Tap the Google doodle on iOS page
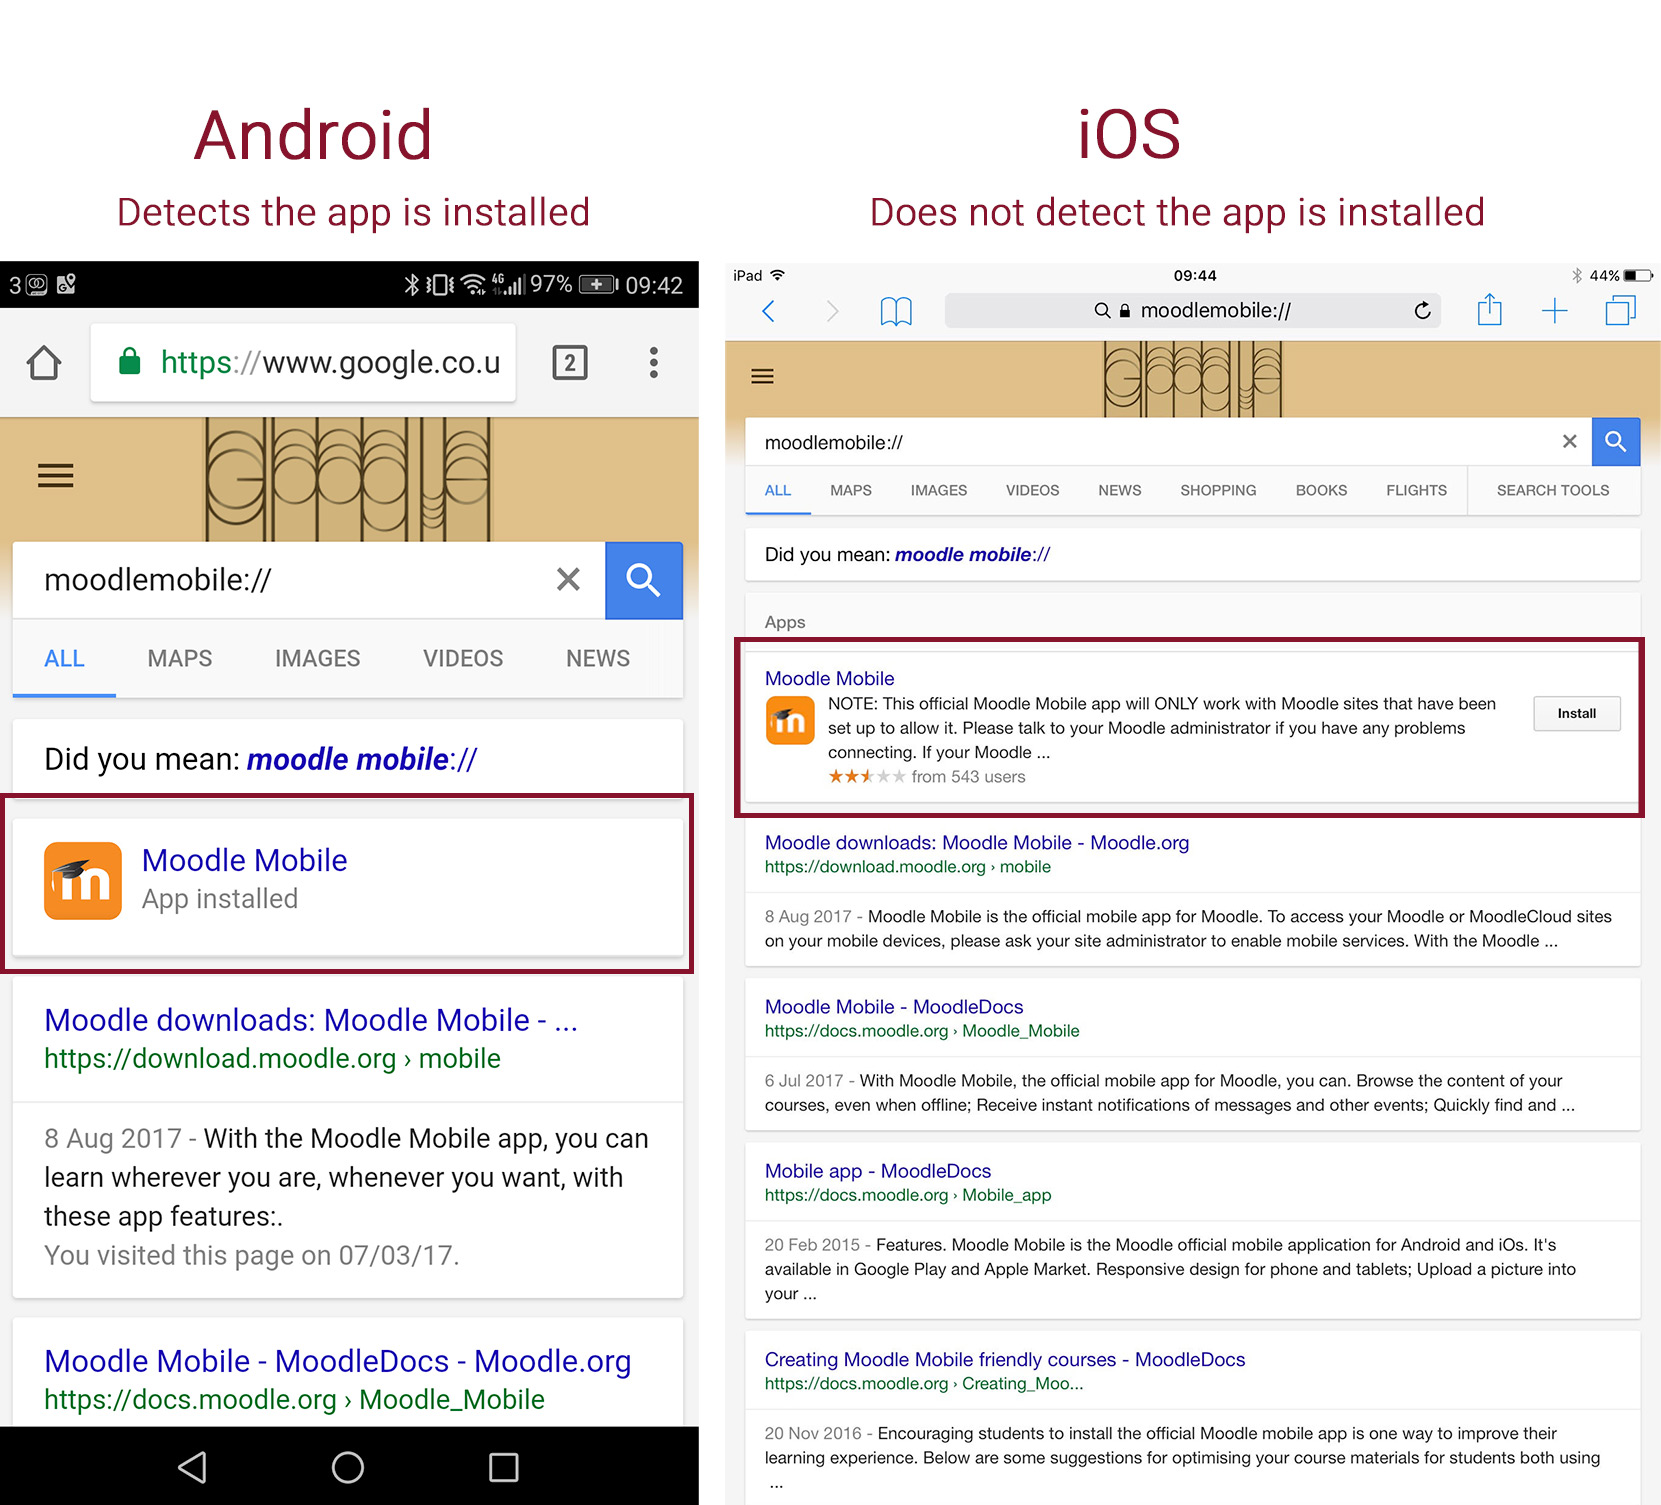1661x1505 pixels. click(x=1192, y=379)
